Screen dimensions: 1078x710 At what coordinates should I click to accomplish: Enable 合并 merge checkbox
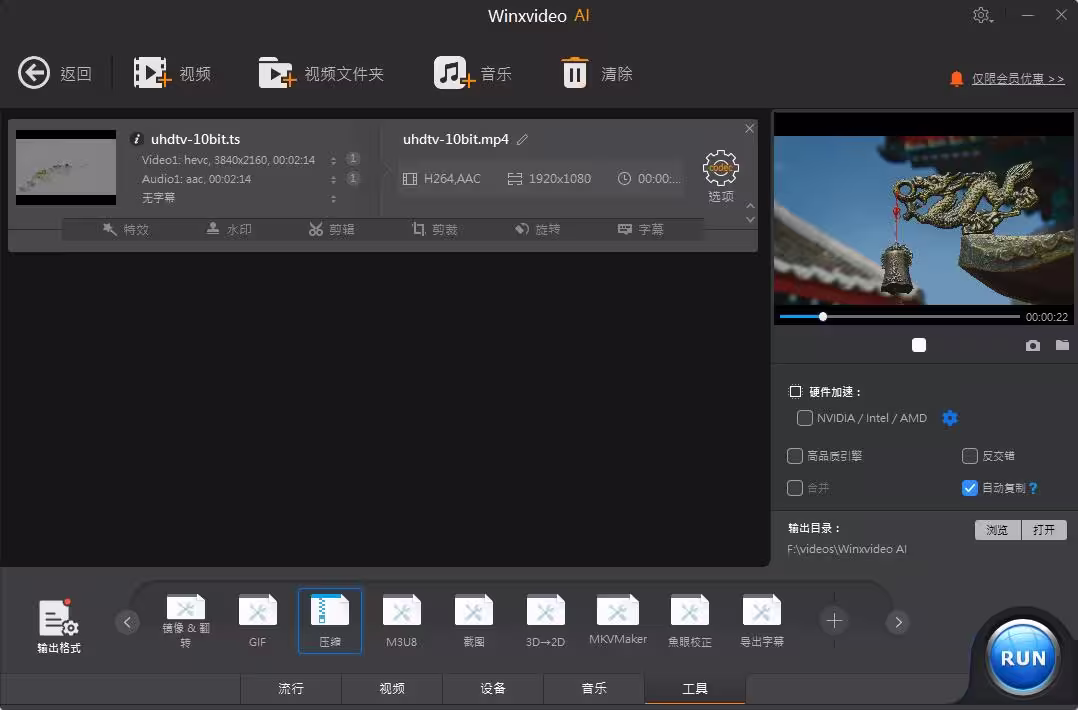[x=795, y=488]
